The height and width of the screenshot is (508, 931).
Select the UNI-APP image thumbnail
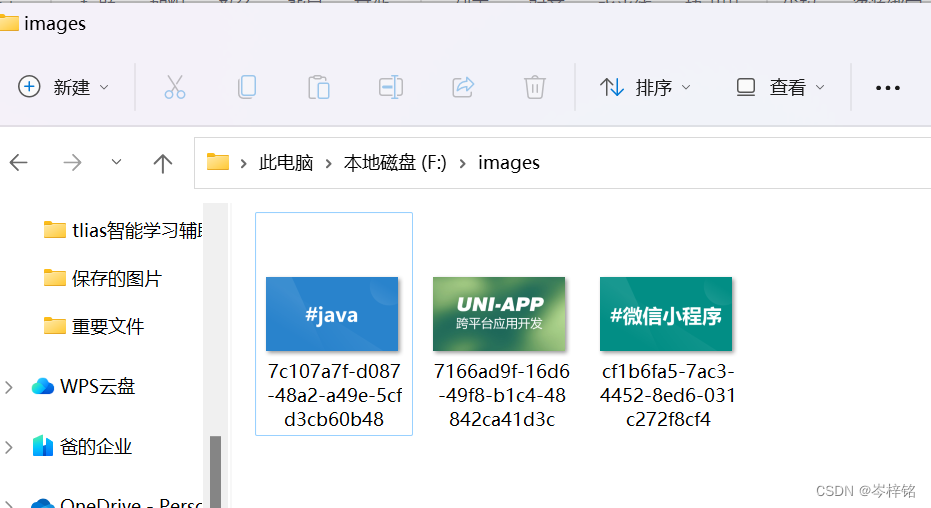click(x=499, y=314)
